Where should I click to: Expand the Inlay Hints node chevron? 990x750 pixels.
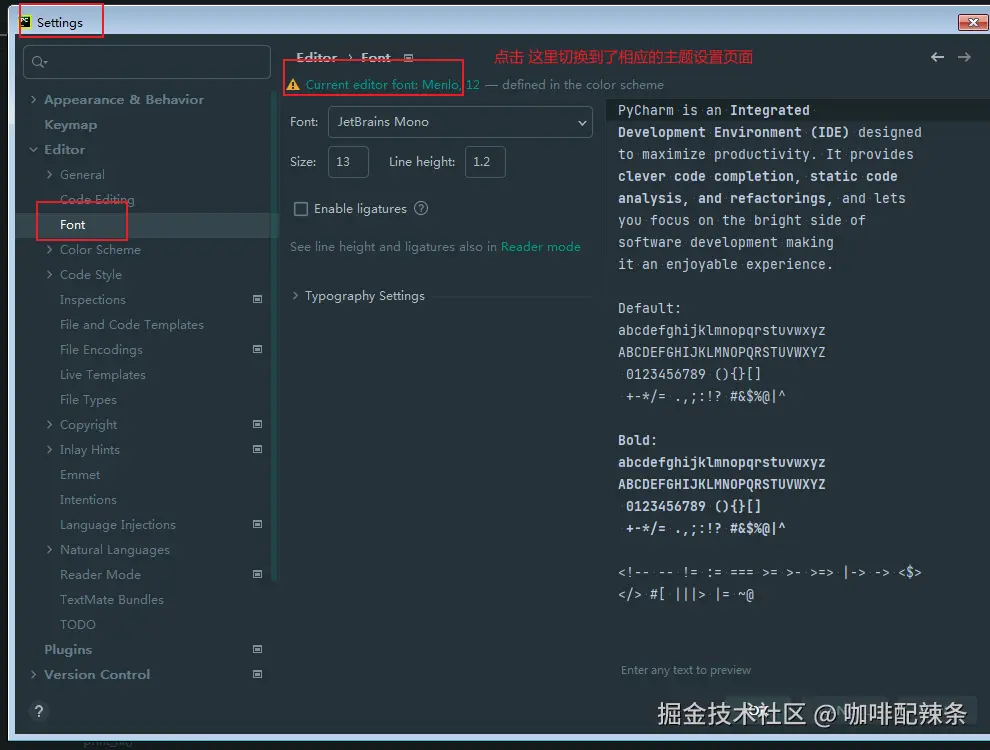point(49,449)
